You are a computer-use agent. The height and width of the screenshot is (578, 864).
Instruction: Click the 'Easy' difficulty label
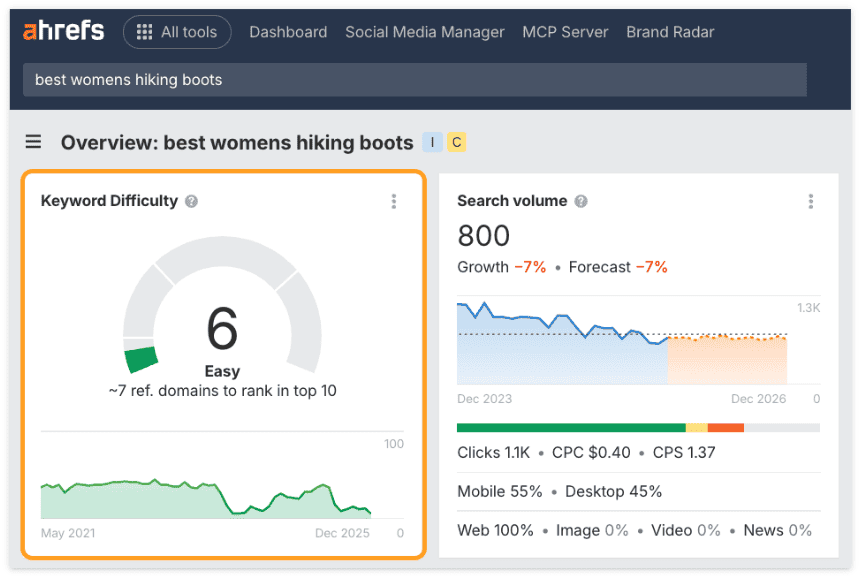click(222, 371)
